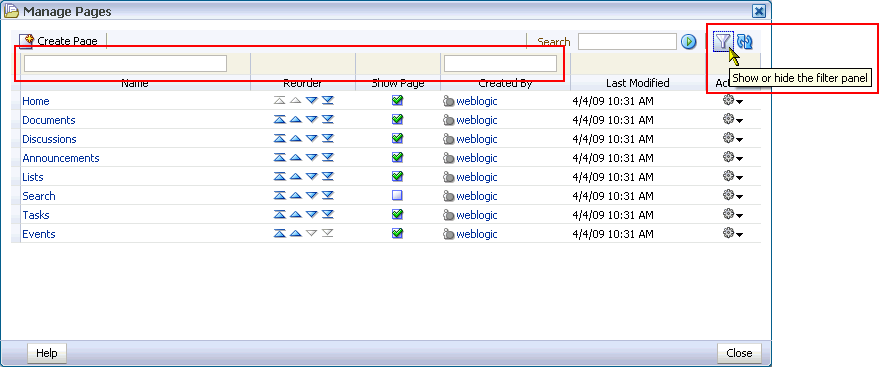The width and height of the screenshot is (882, 381).
Task: Open the Announcements page link
Action: click(61, 158)
